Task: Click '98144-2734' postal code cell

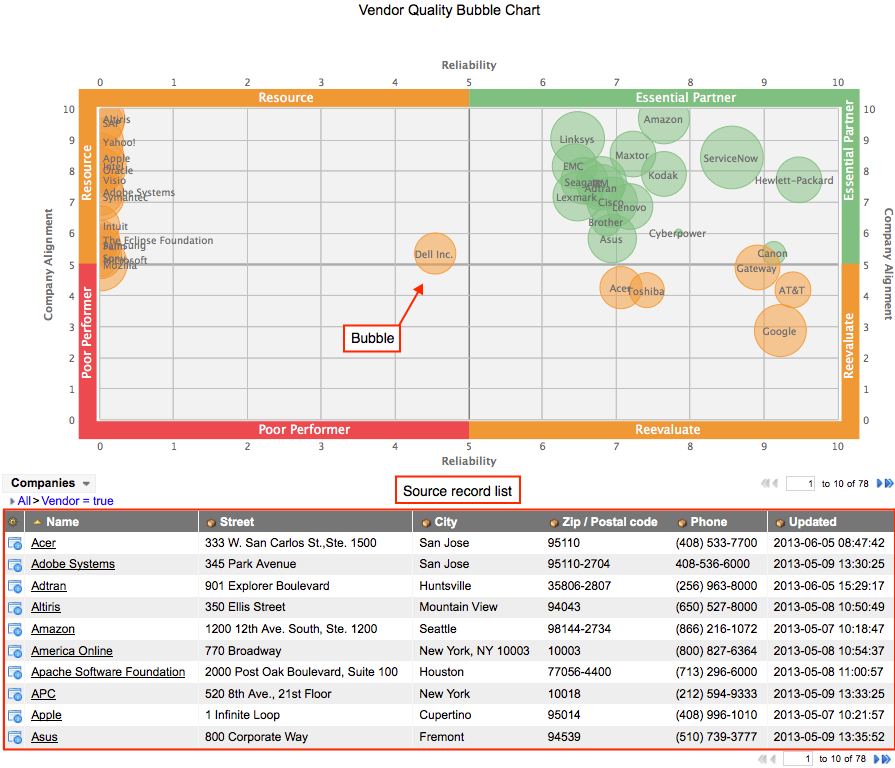Action: point(579,629)
